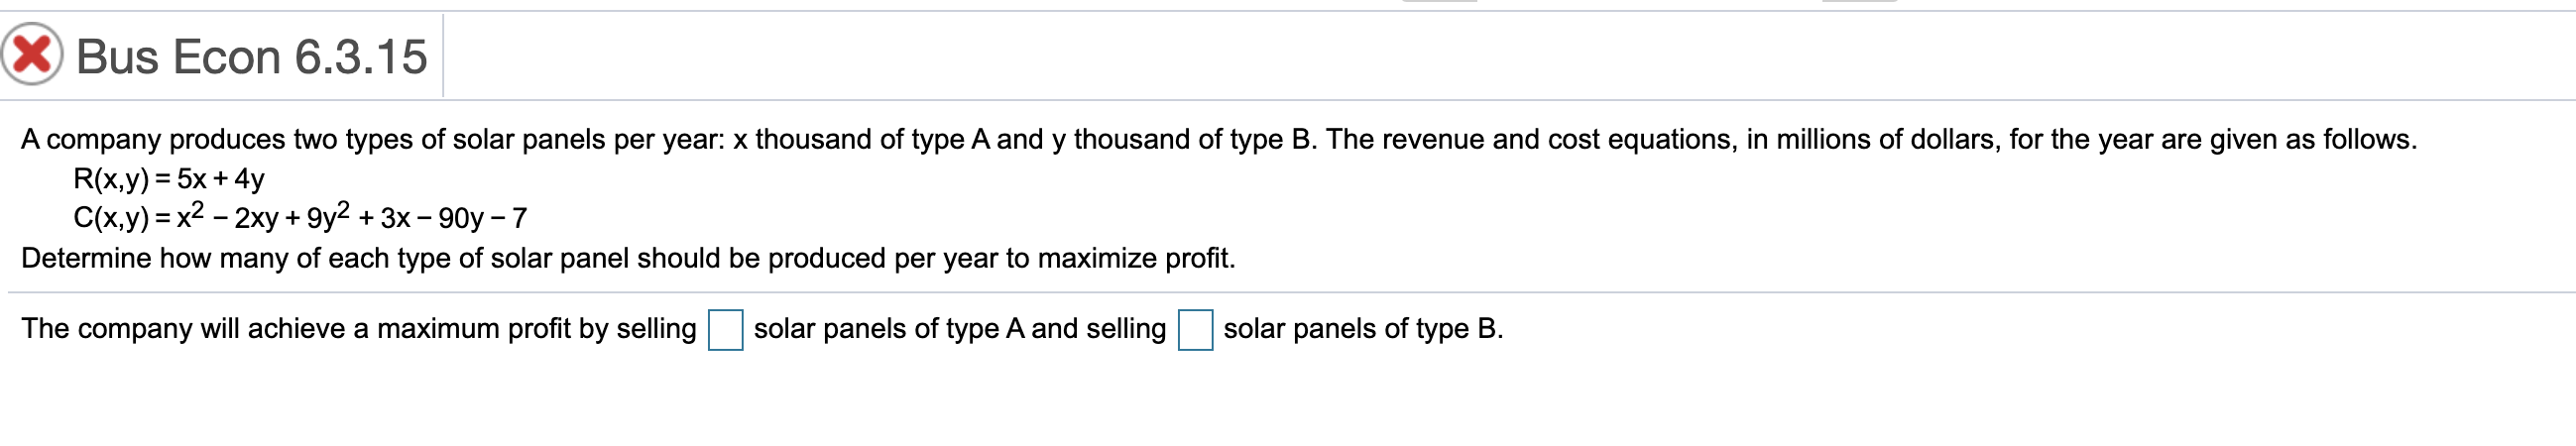The width and height of the screenshot is (2576, 446).
Task: Click the words 'y thousand of type B'
Action: 1183,139
